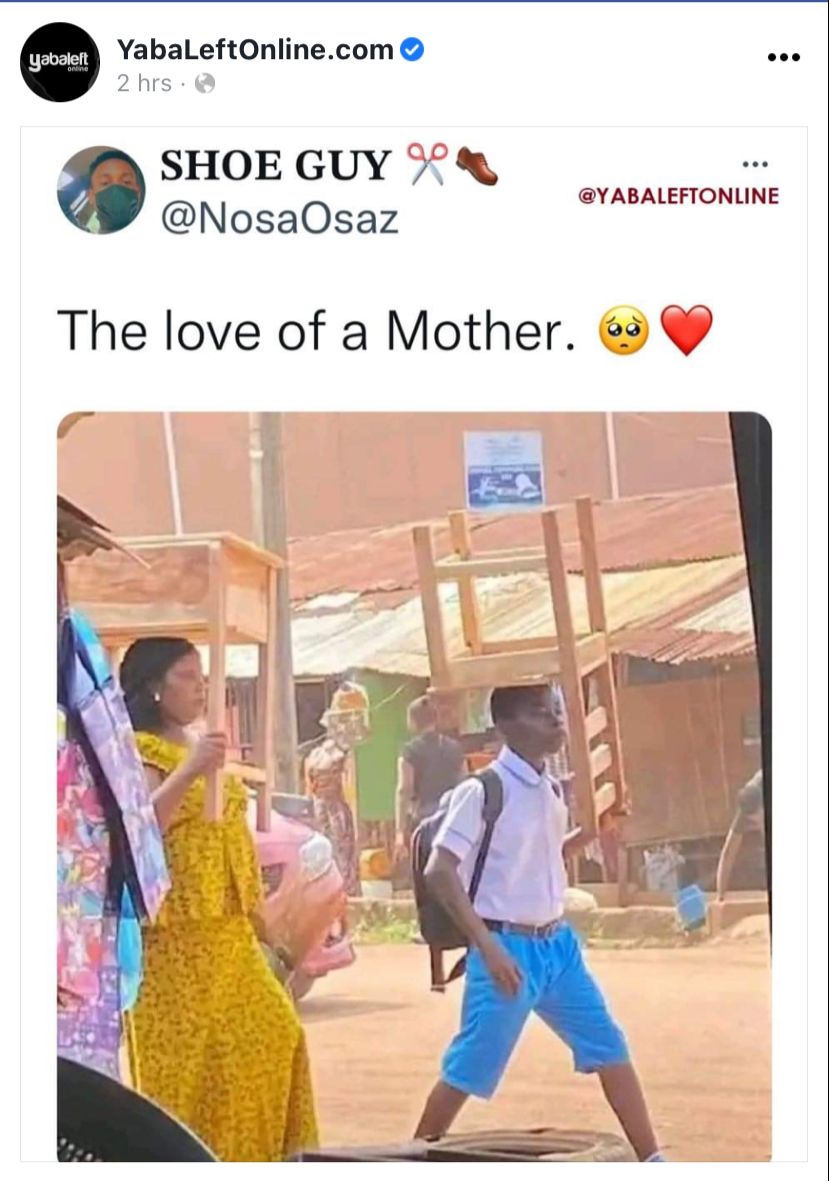Click the SHOE GUY profile avatar
This screenshot has height=1181, width=829.
(102, 190)
